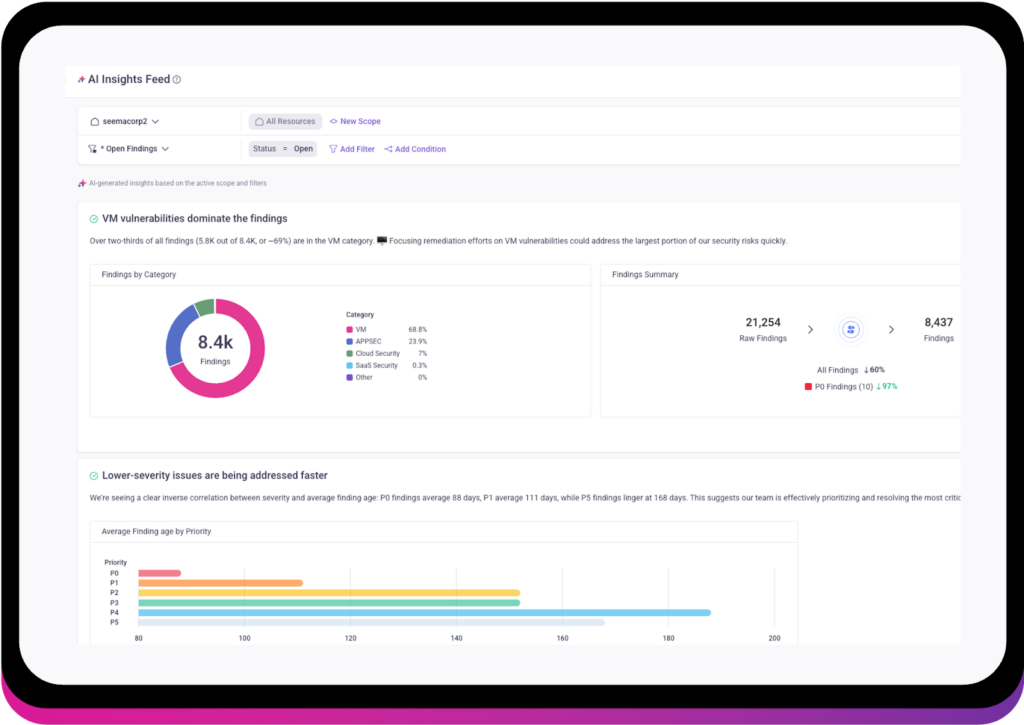Select the All Resources scope chip

[285, 122]
